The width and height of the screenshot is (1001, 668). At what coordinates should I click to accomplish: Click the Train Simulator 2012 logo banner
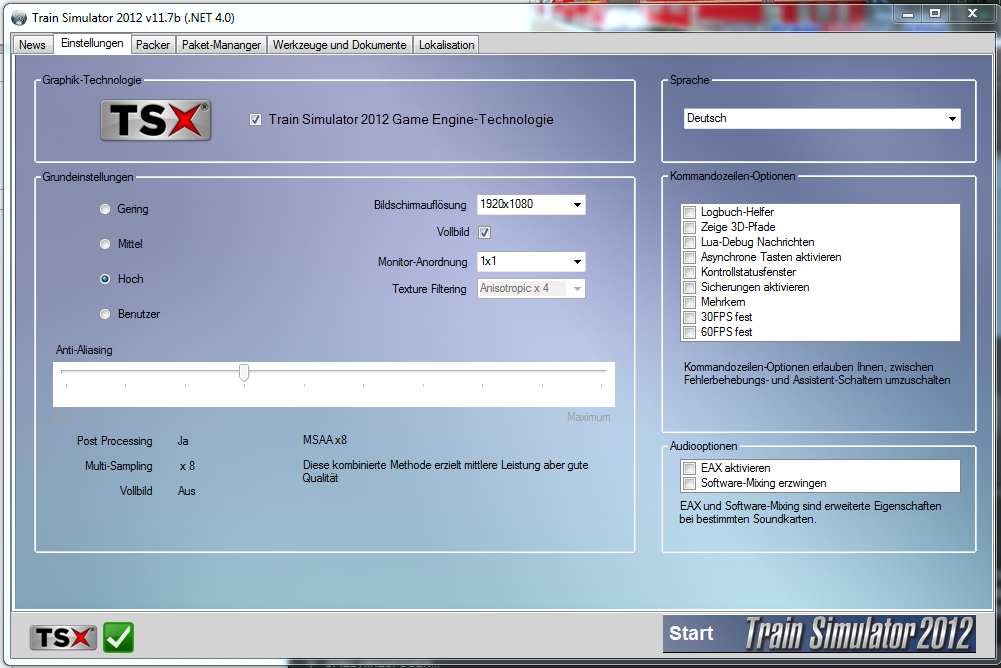pyautogui.click(x=859, y=633)
